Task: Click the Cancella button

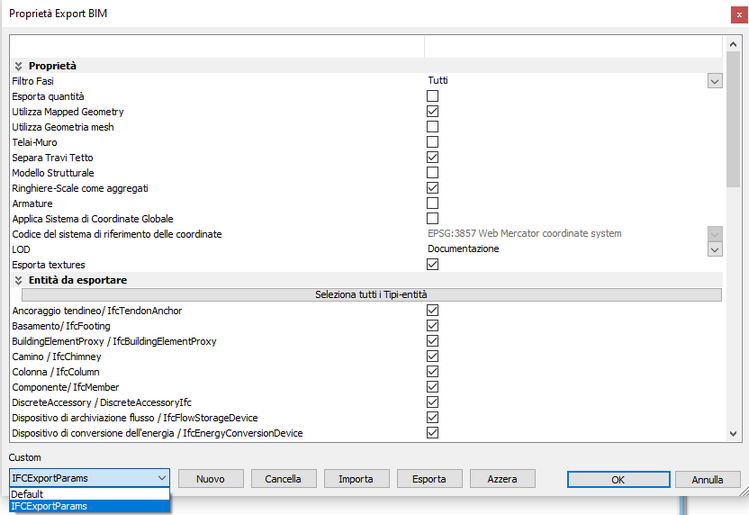Action: [x=283, y=479]
